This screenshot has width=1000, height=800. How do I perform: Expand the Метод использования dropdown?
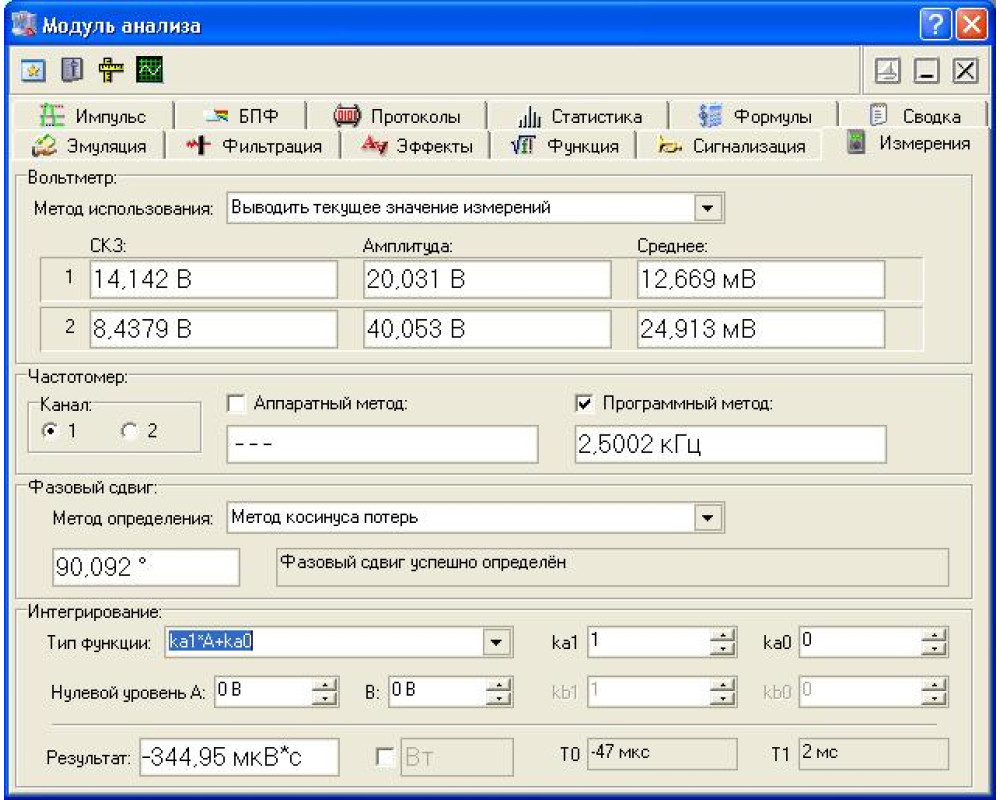(708, 208)
